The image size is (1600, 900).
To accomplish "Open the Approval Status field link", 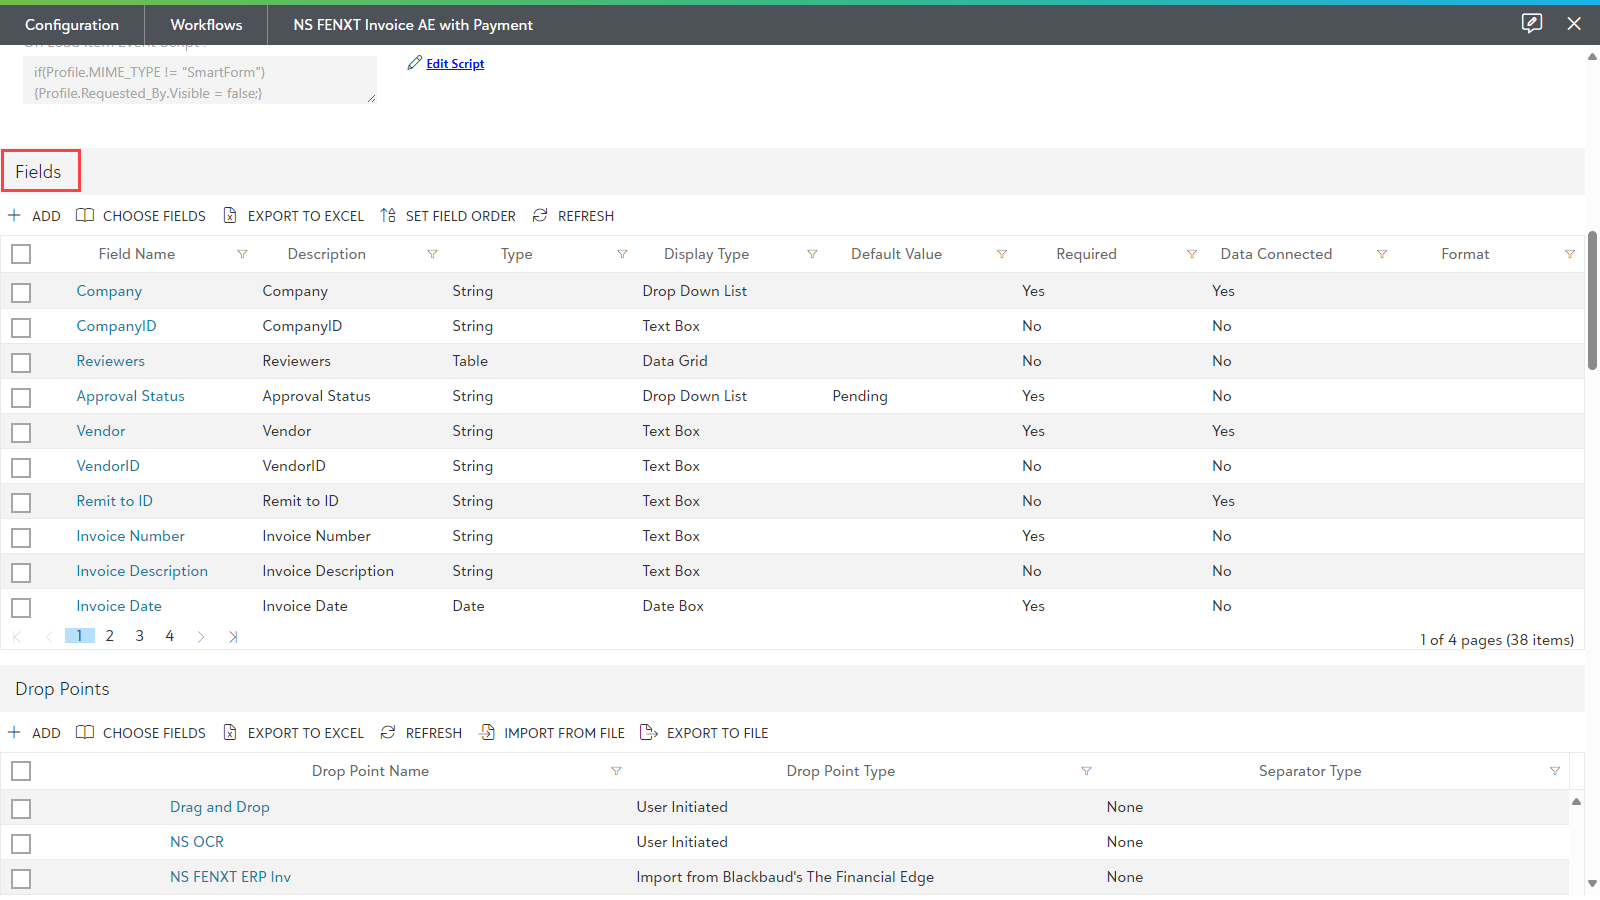I will pyautogui.click(x=130, y=396).
